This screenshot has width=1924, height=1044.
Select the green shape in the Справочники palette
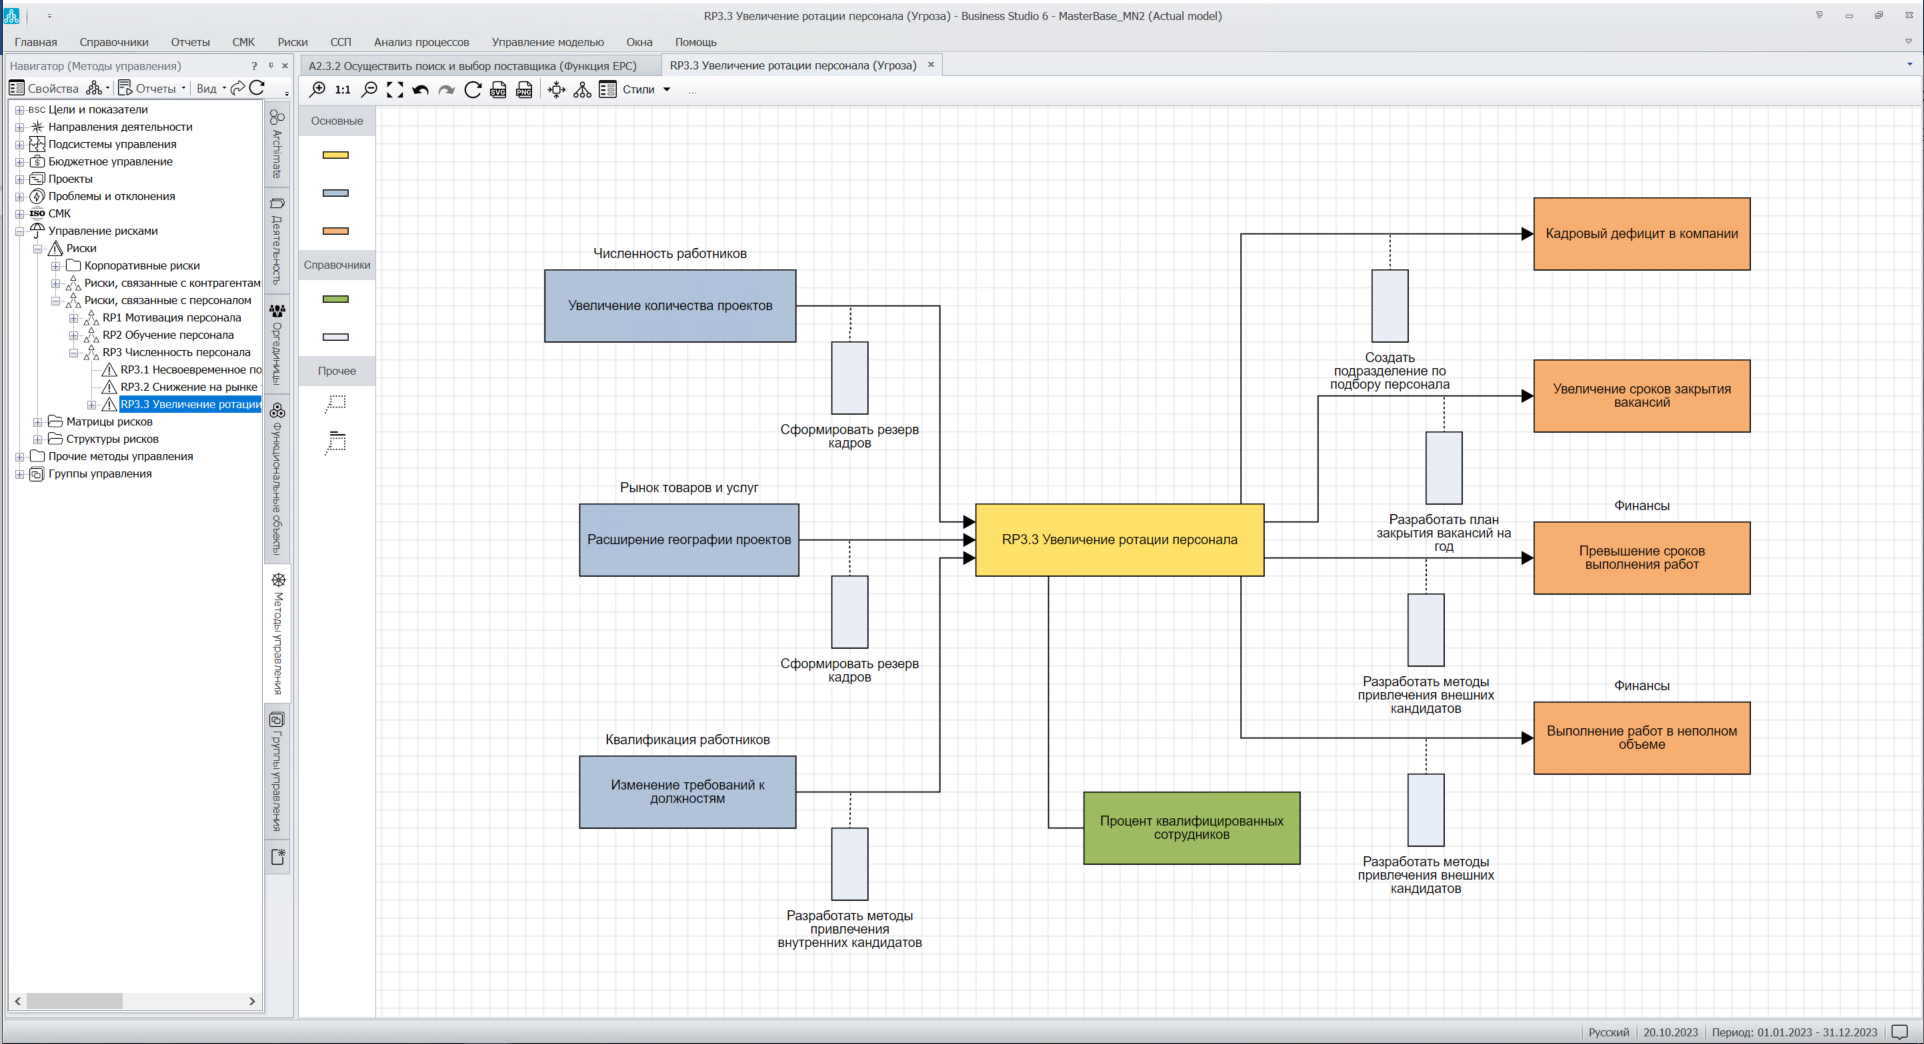(x=336, y=299)
